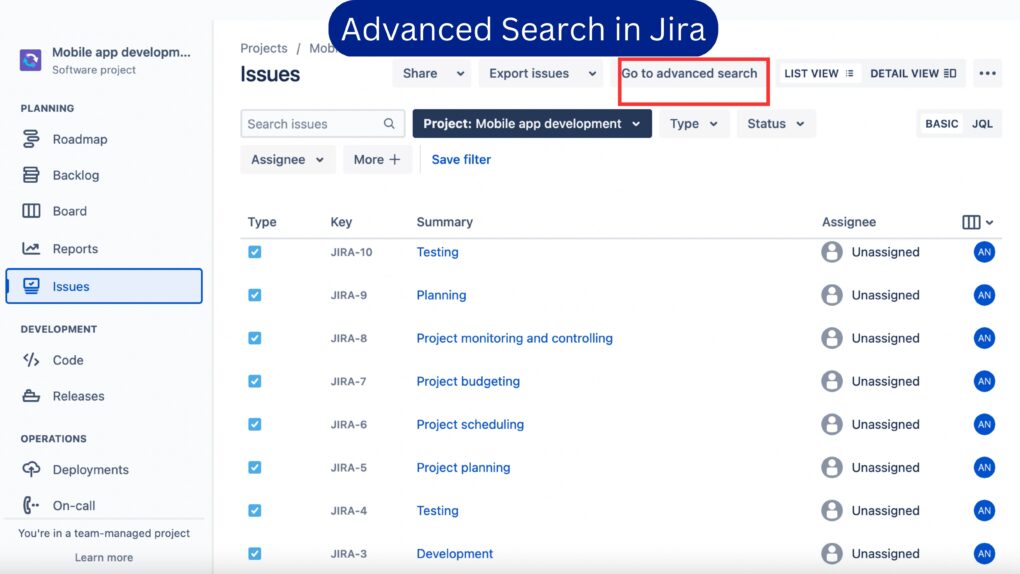This screenshot has width=1020, height=574.
Task: Click the AN avatar for JIRA-7
Action: 984,381
